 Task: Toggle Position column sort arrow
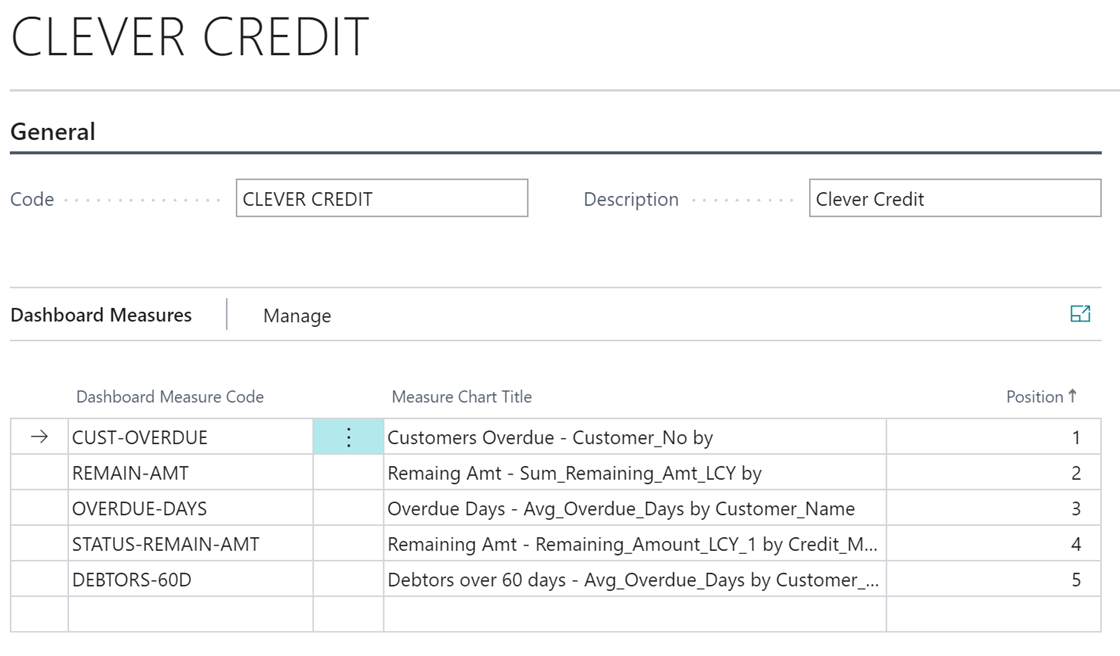click(1072, 396)
